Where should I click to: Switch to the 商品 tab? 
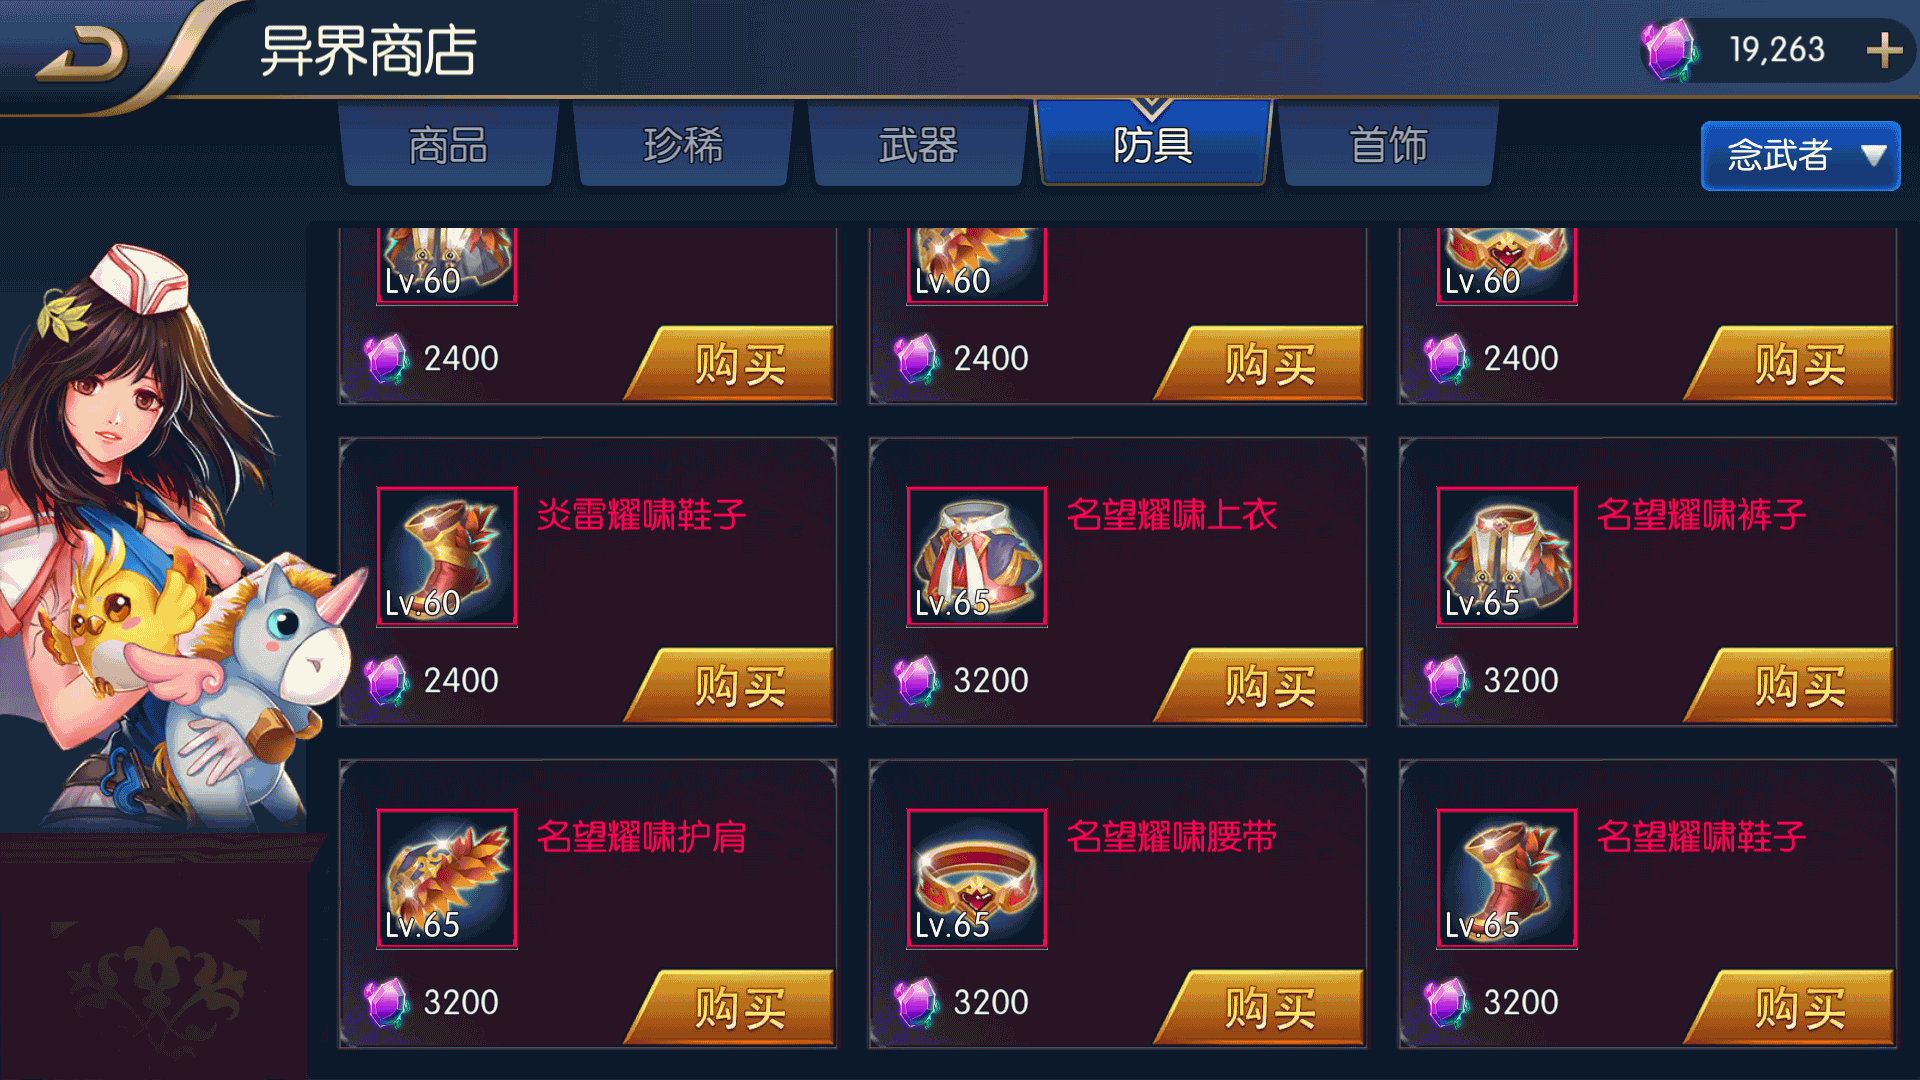pos(448,145)
